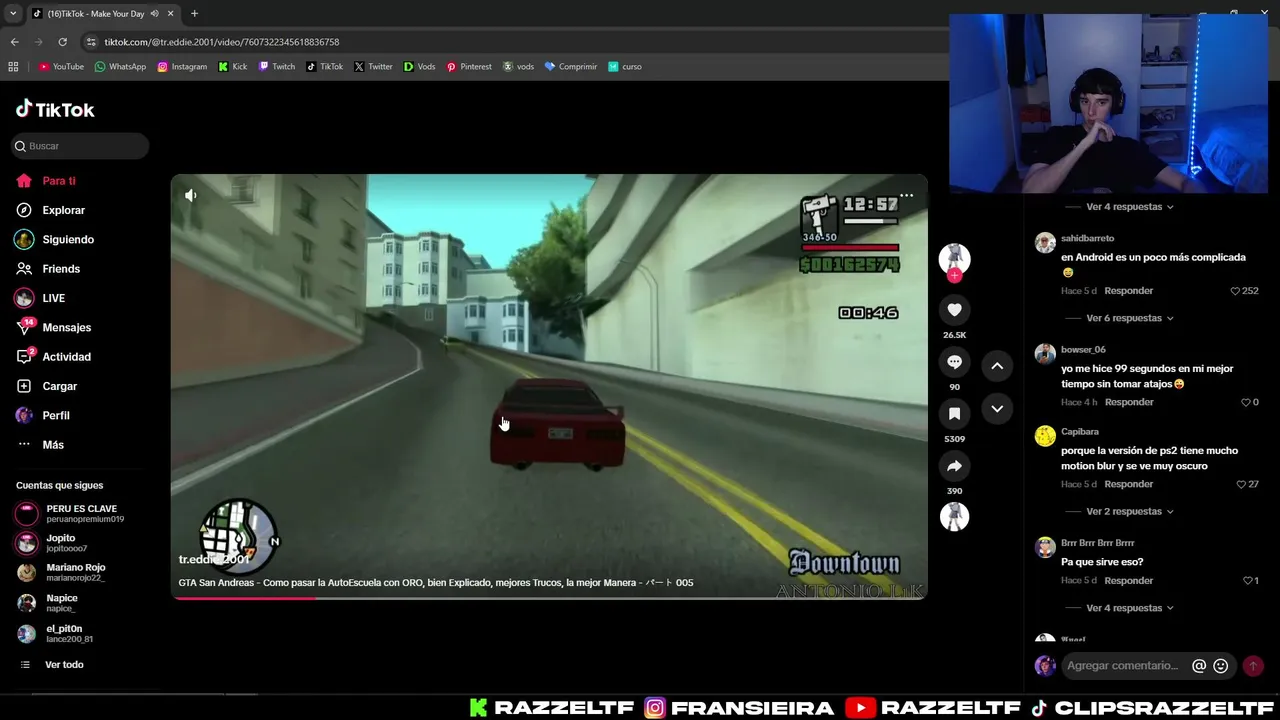Click the Agregar comentario input field
Image resolution: width=1280 pixels, height=720 pixels.
(1124, 666)
